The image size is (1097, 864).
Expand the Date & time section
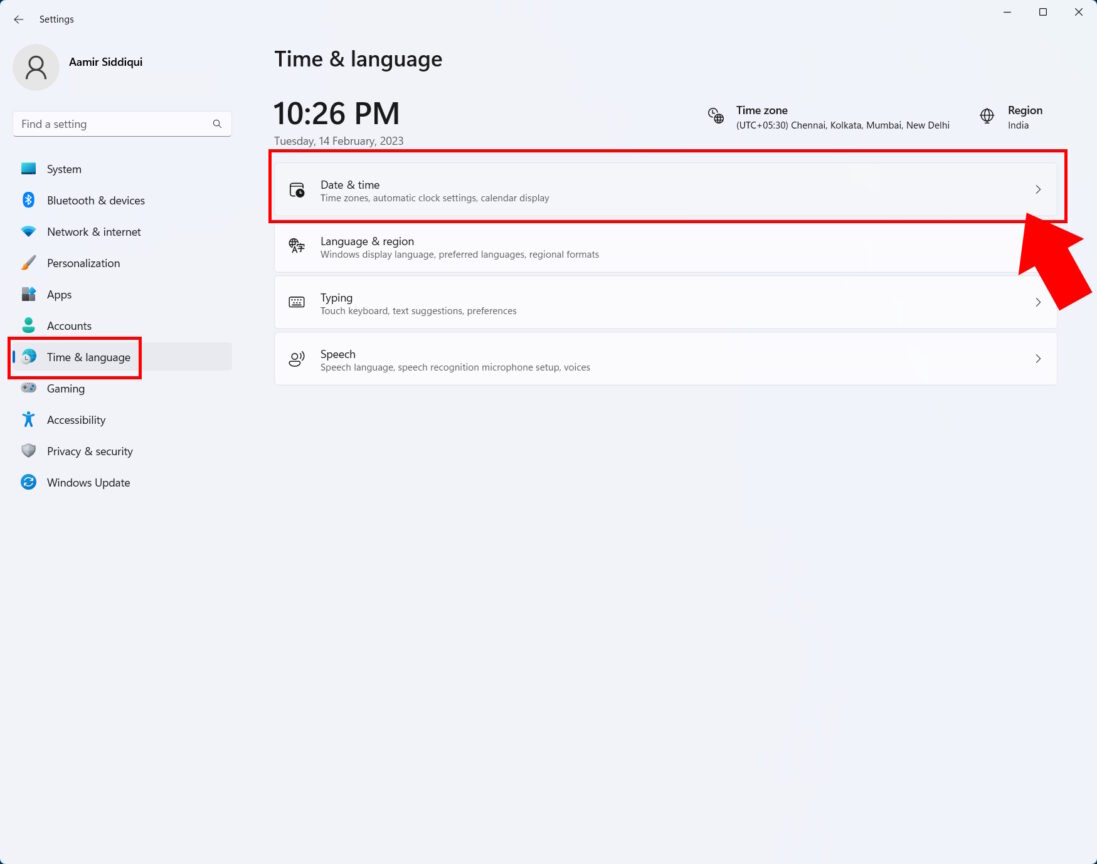point(1038,189)
